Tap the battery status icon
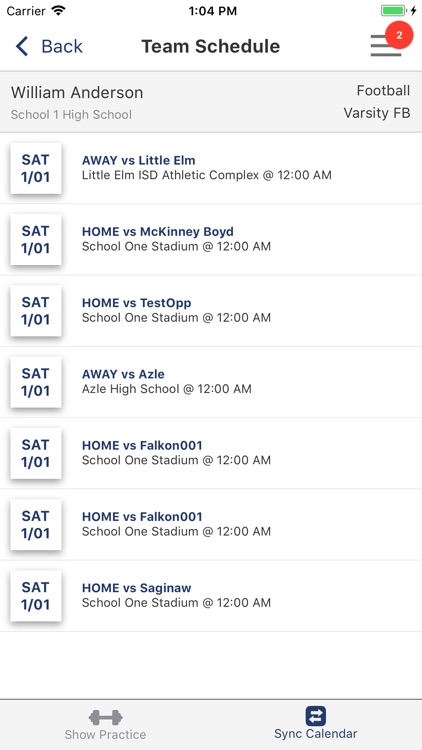 tap(393, 11)
